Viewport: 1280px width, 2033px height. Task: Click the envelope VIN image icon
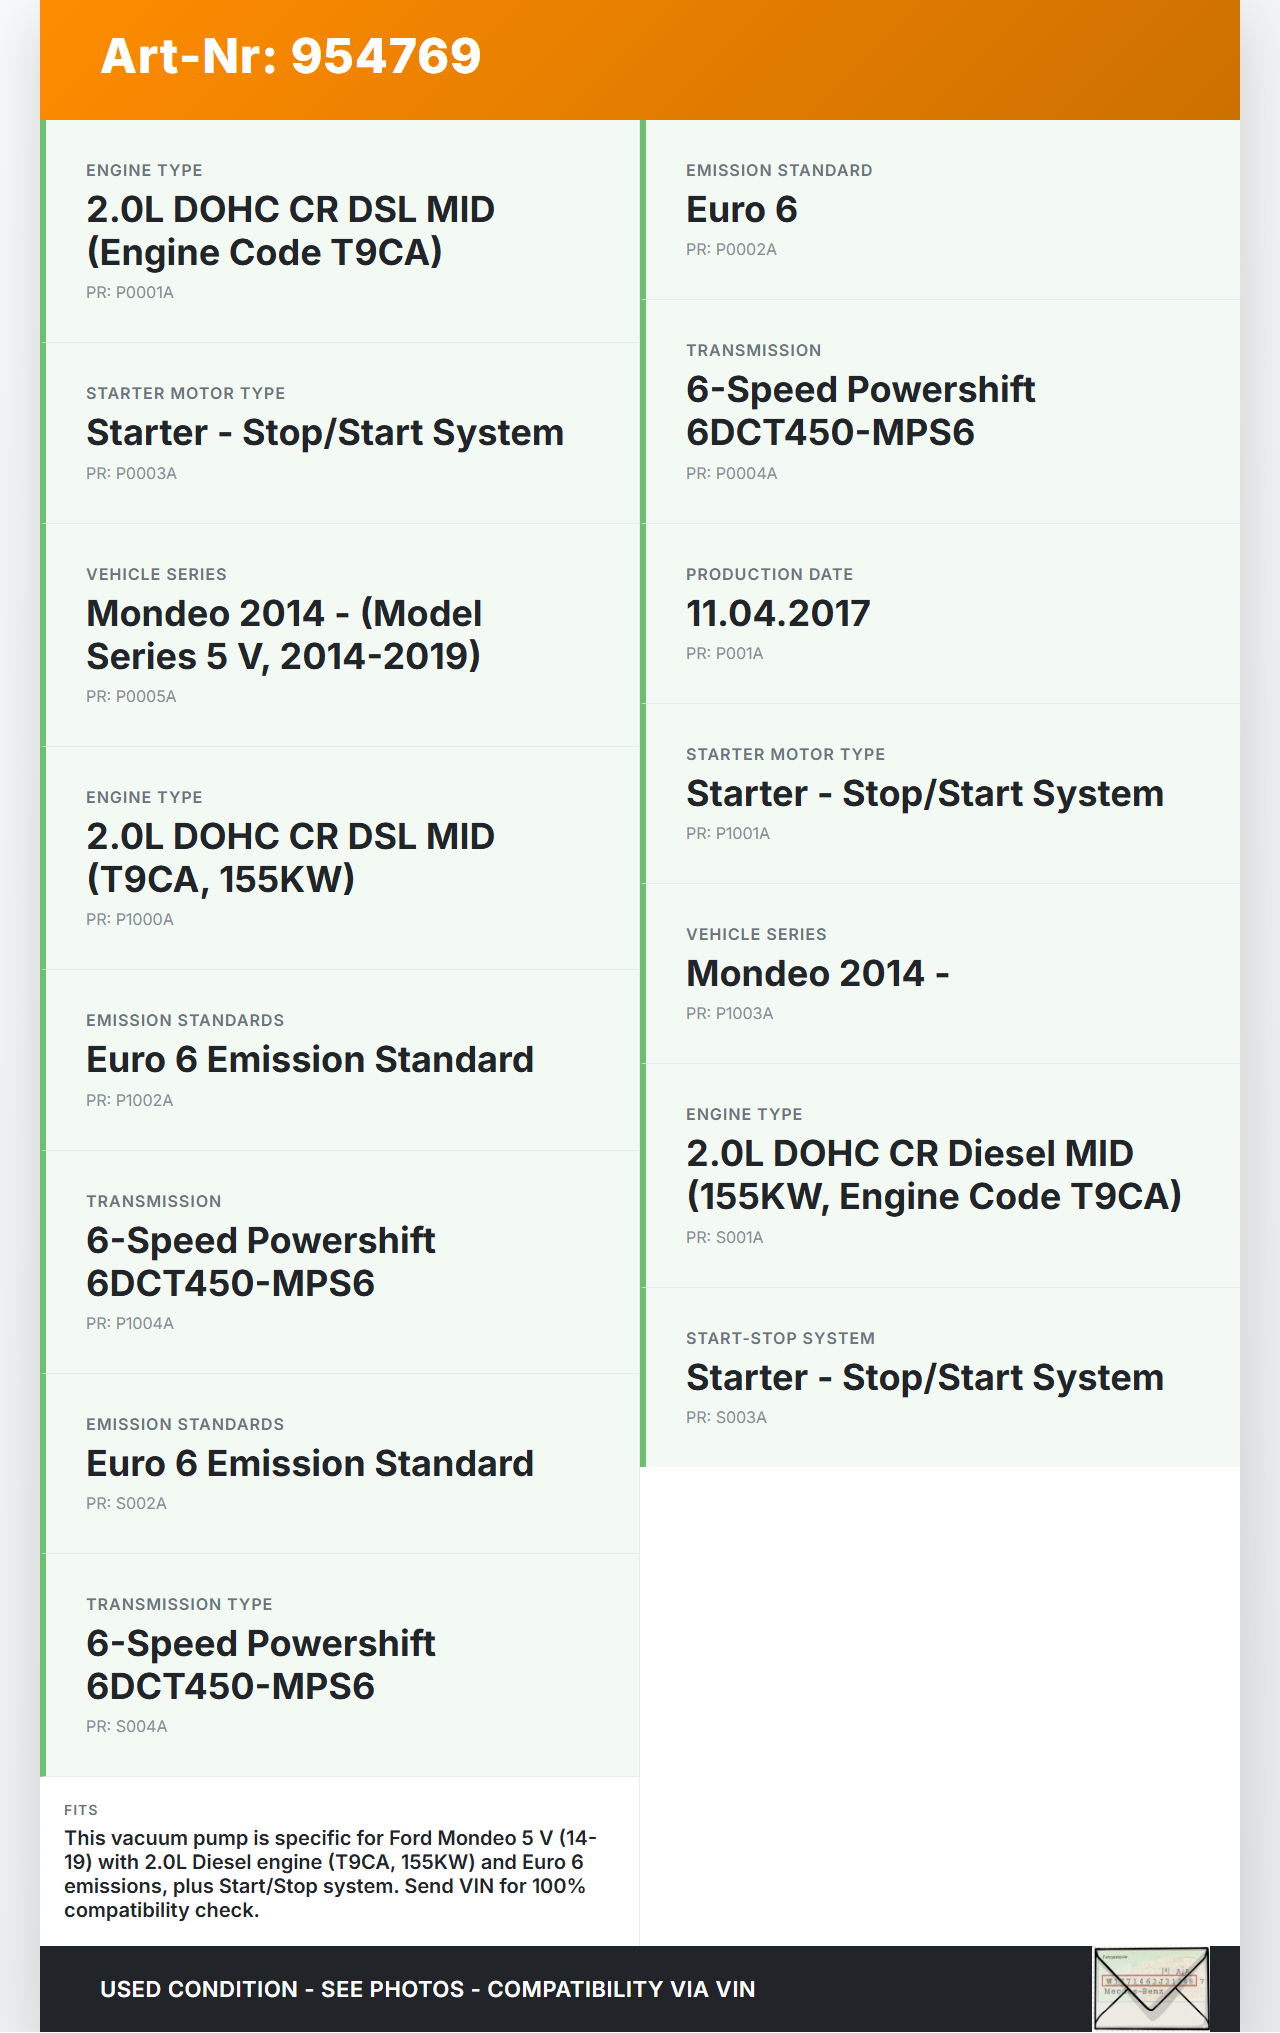pyautogui.click(x=1151, y=1988)
